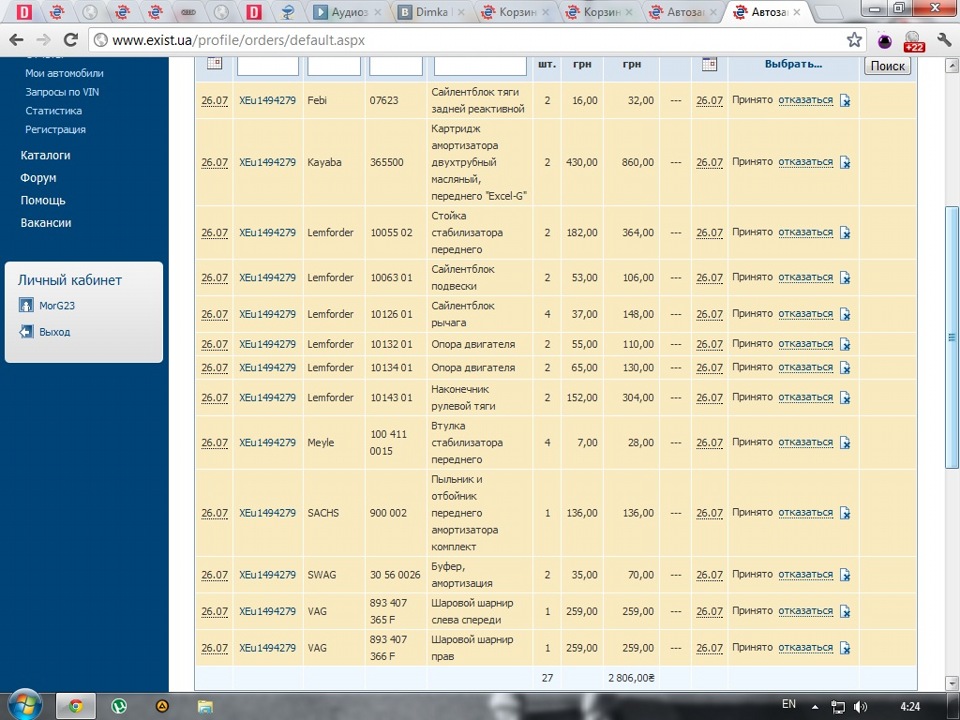Switch to second Корзин browser tab
This screenshot has height=720, width=960.
tap(600, 12)
